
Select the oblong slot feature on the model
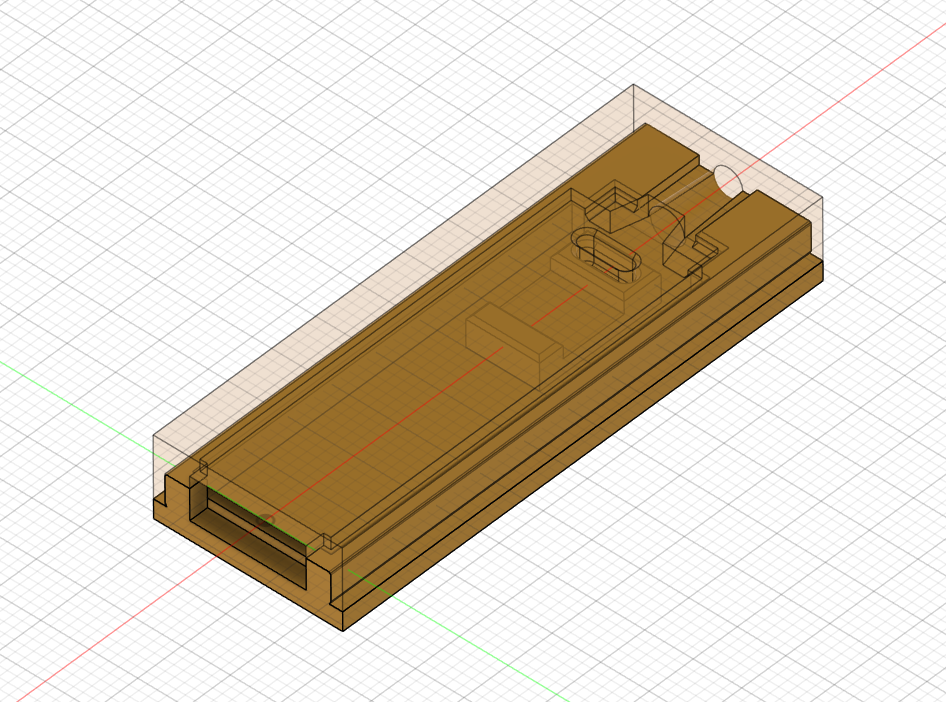(606, 256)
